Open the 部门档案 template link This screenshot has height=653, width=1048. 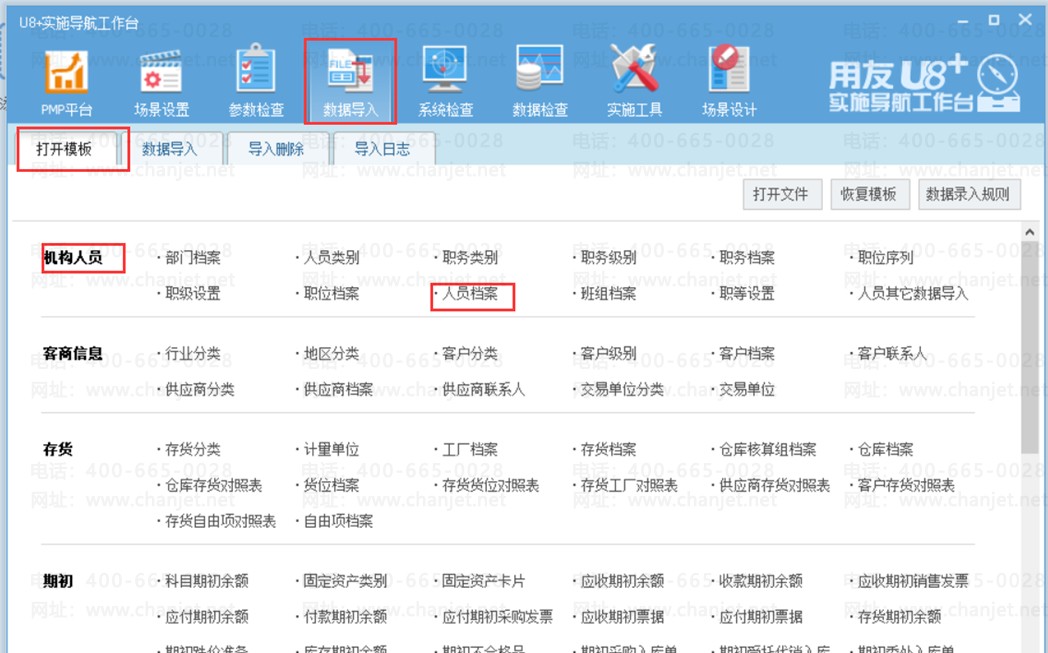click(x=193, y=258)
